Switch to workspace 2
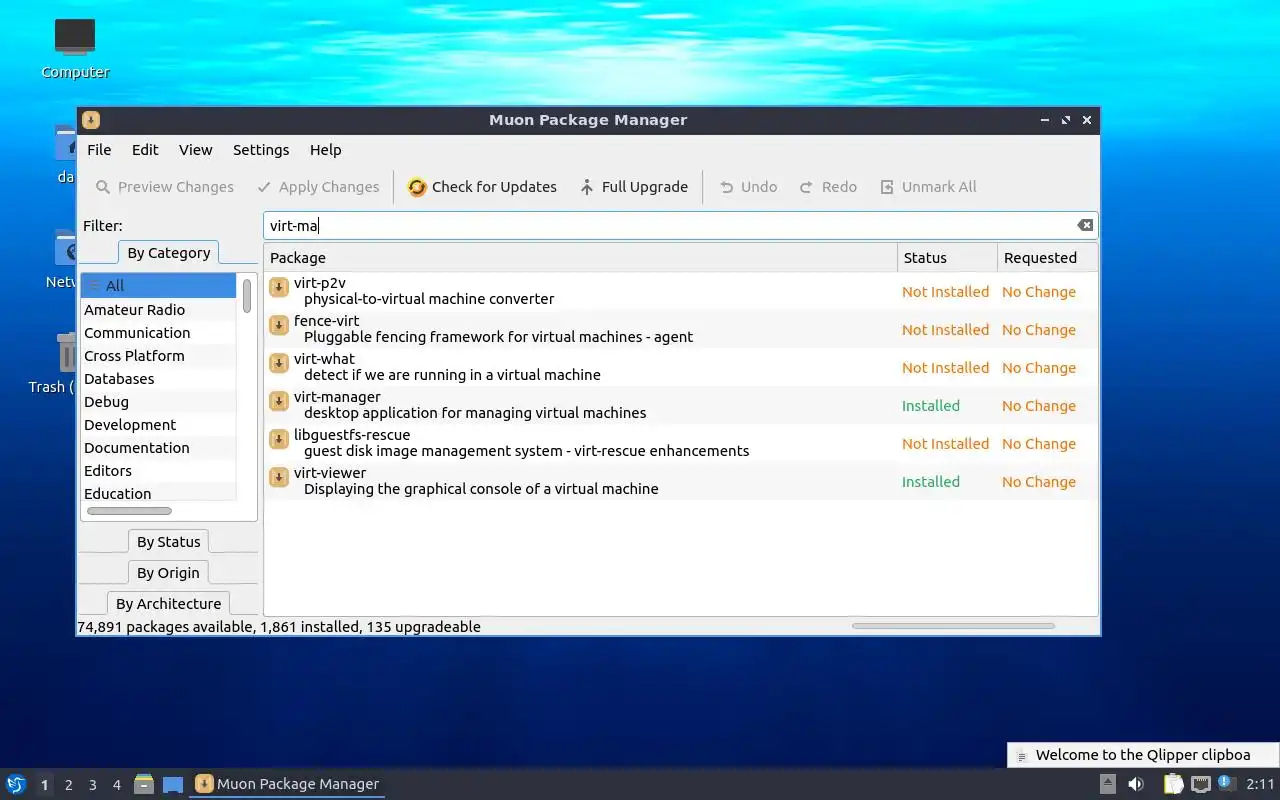This screenshot has width=1280, height=800. (x=68, y=785)
